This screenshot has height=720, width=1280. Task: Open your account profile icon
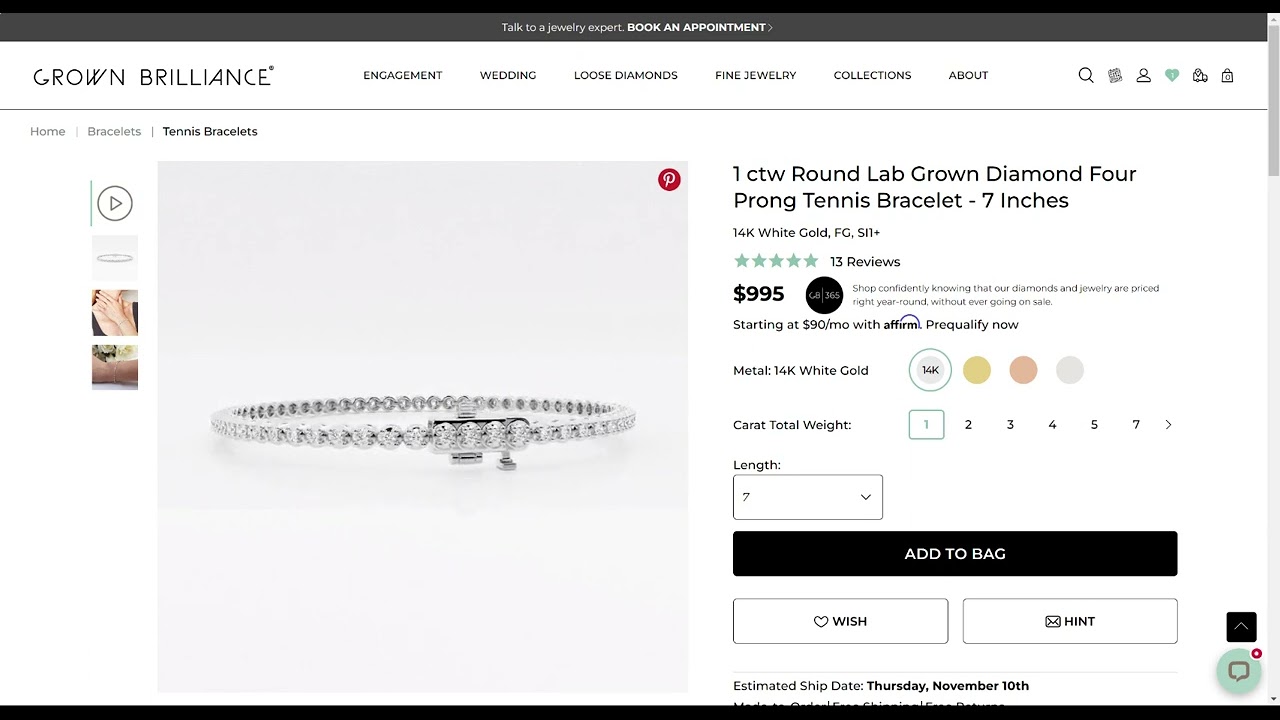[x=1144, y=75]
